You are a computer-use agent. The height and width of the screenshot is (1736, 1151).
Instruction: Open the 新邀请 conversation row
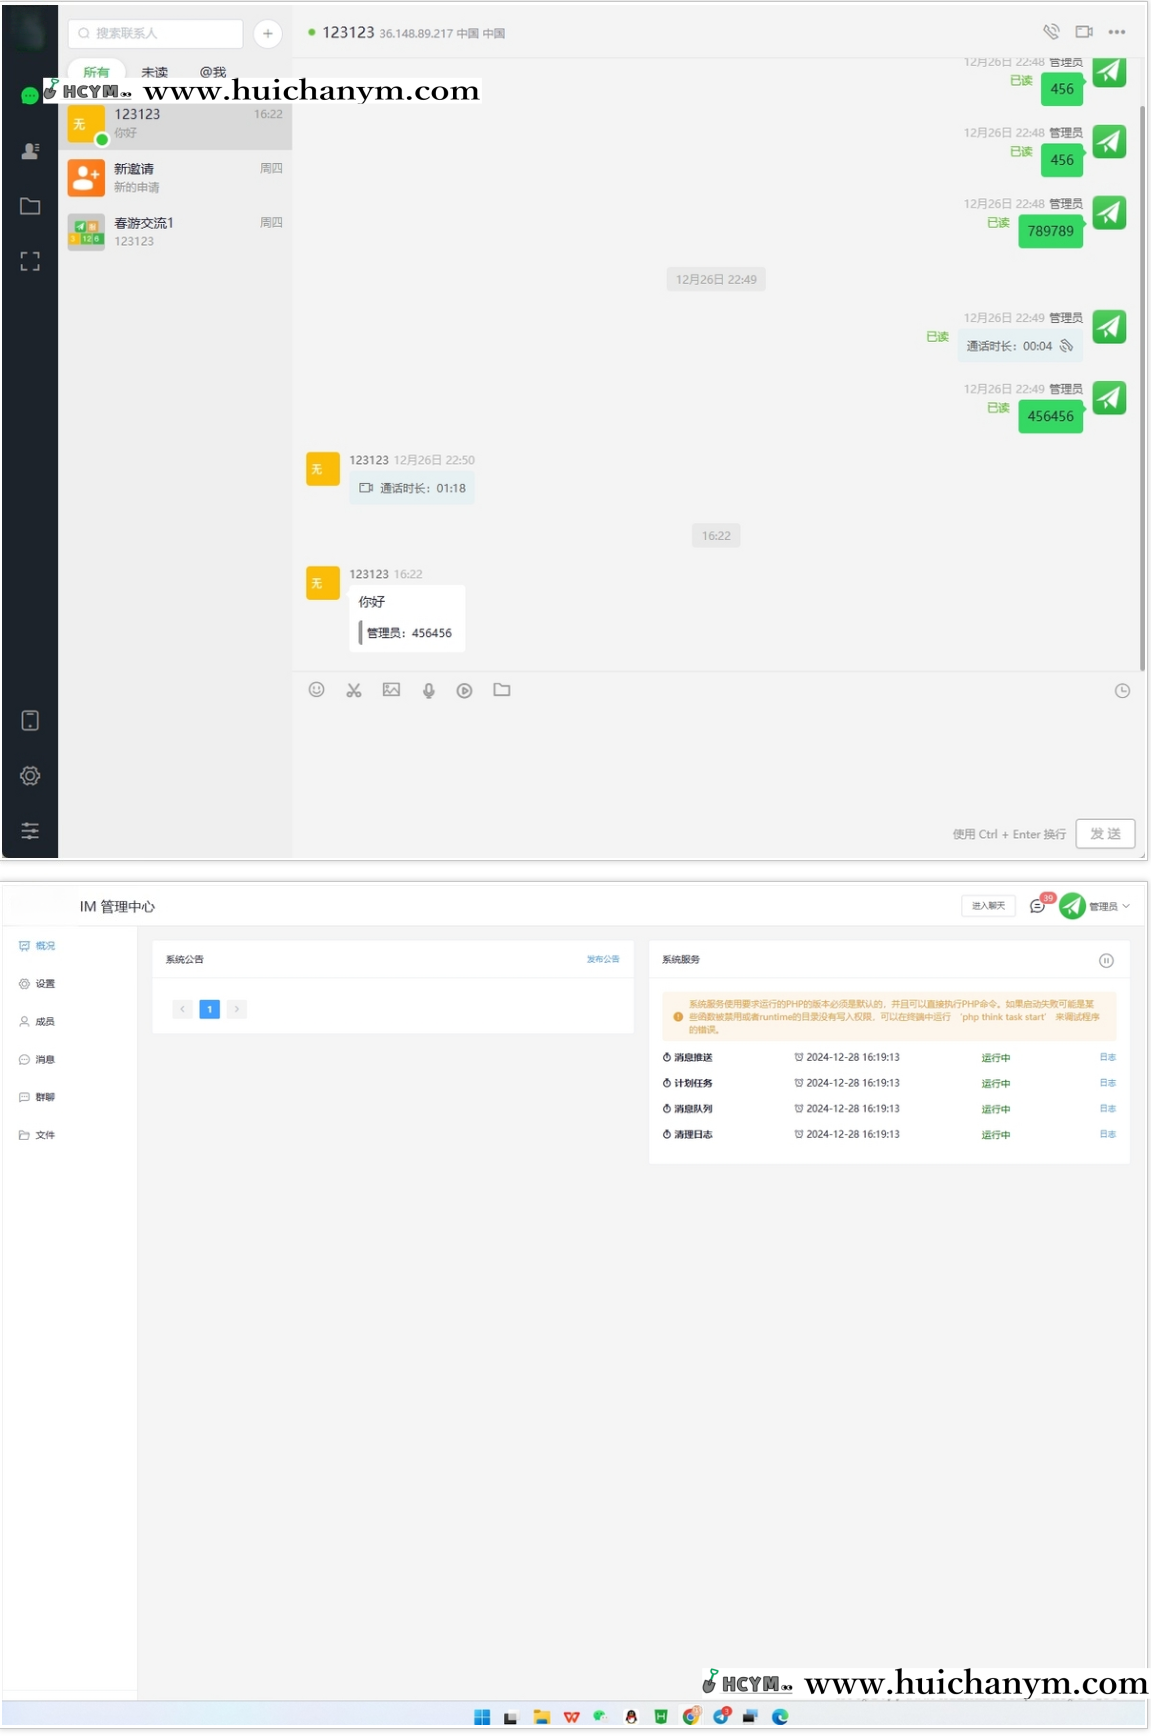click(175, 177)
